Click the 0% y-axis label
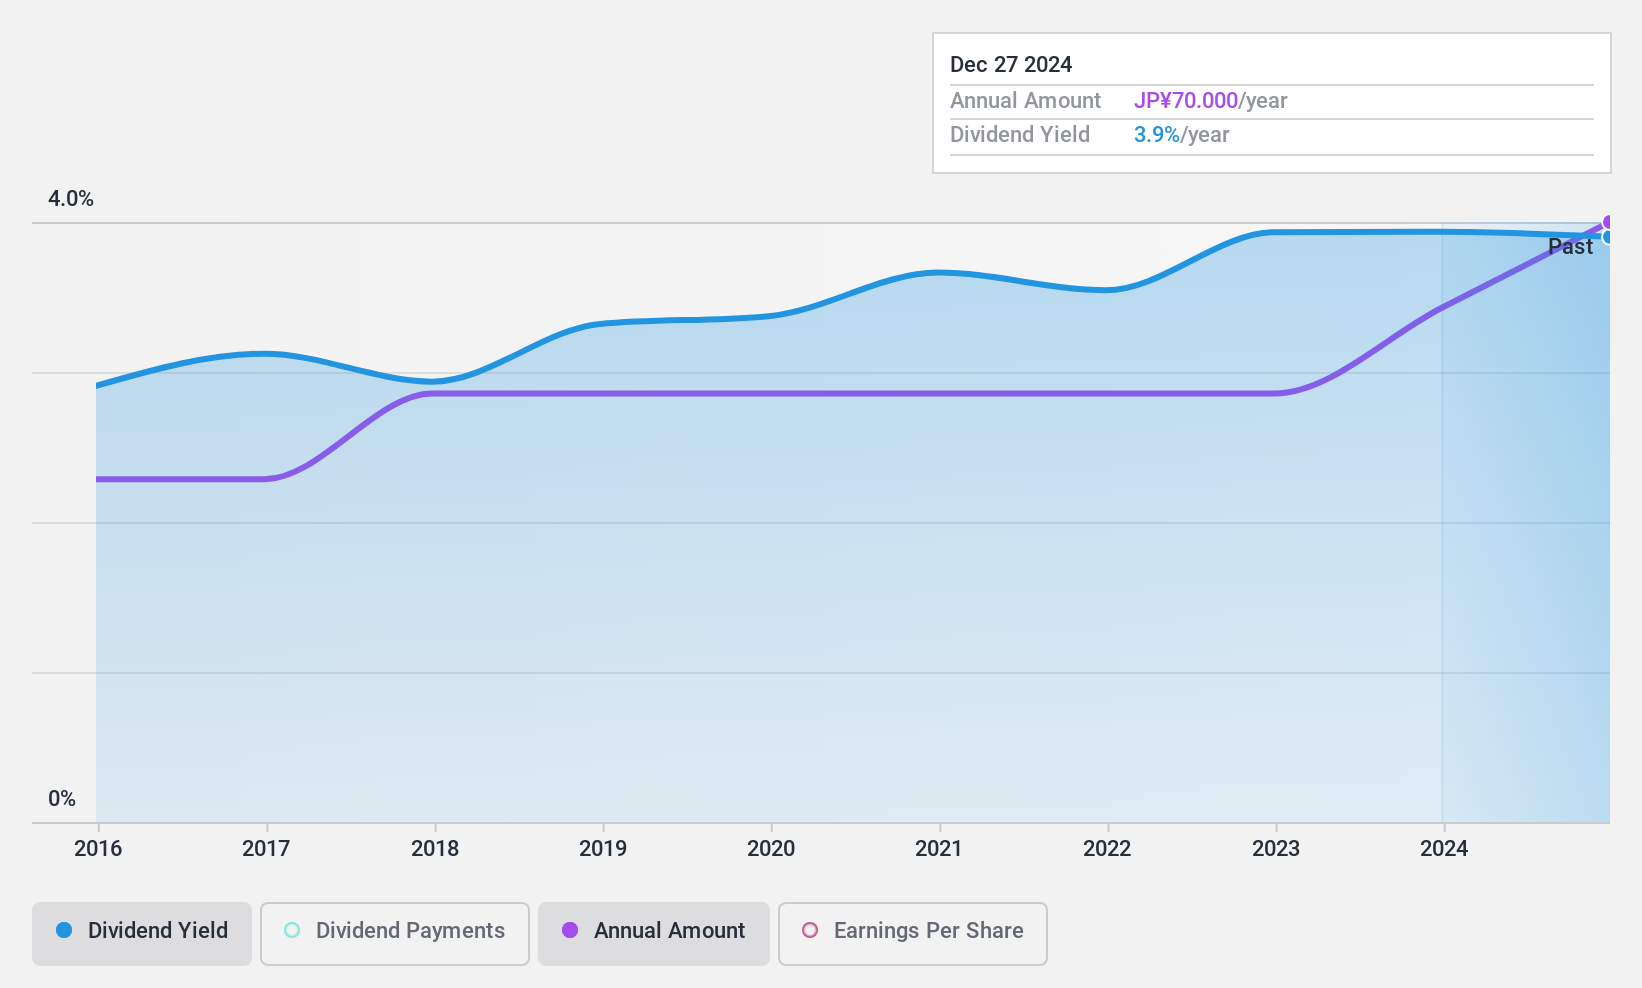This screenshot has height=988, width=1642. tap(62, 798)
